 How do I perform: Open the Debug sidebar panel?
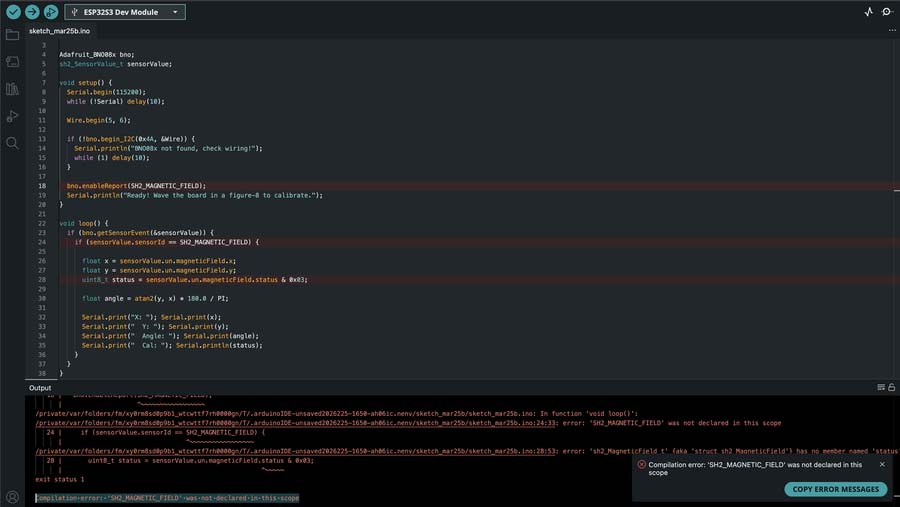tap(12, 116)
